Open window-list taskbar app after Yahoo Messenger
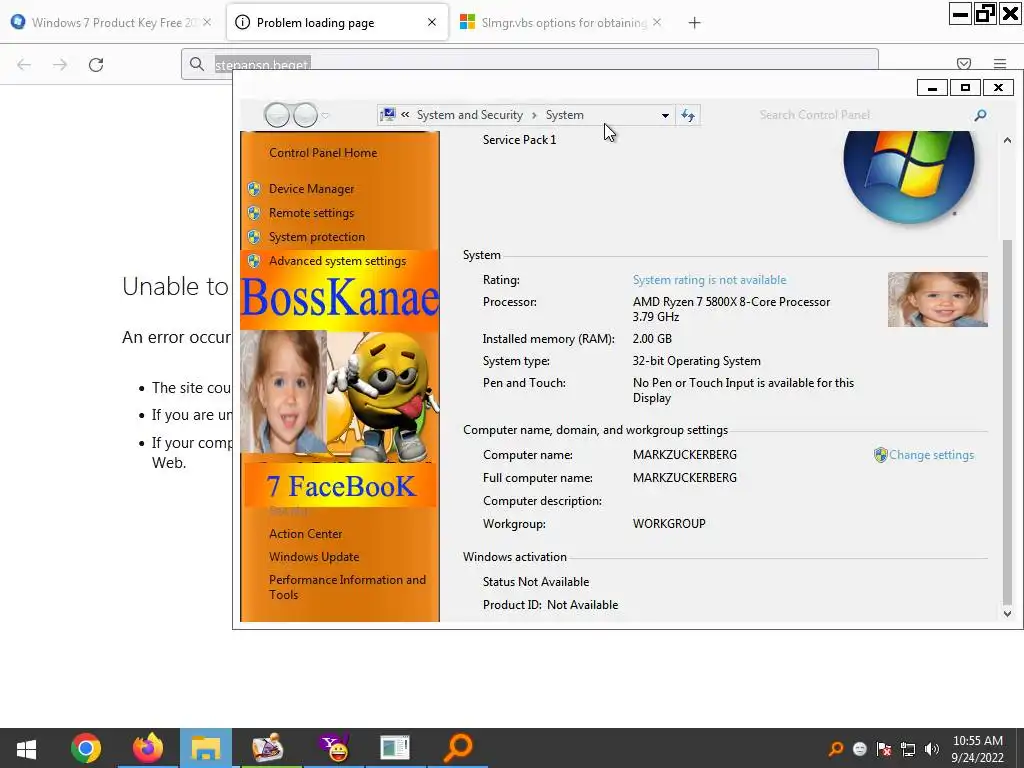1024x768 pixels. coord(395,748)
